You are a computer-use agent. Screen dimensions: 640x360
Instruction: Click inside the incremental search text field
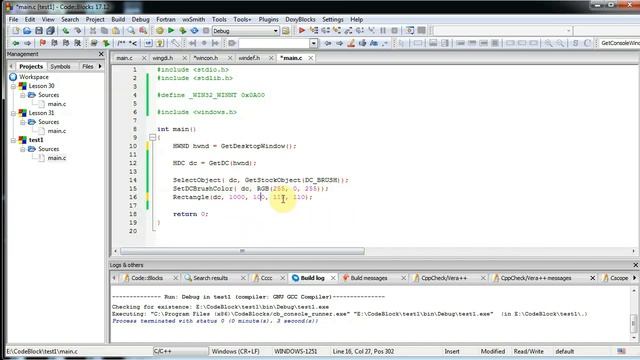coord(274,43)
